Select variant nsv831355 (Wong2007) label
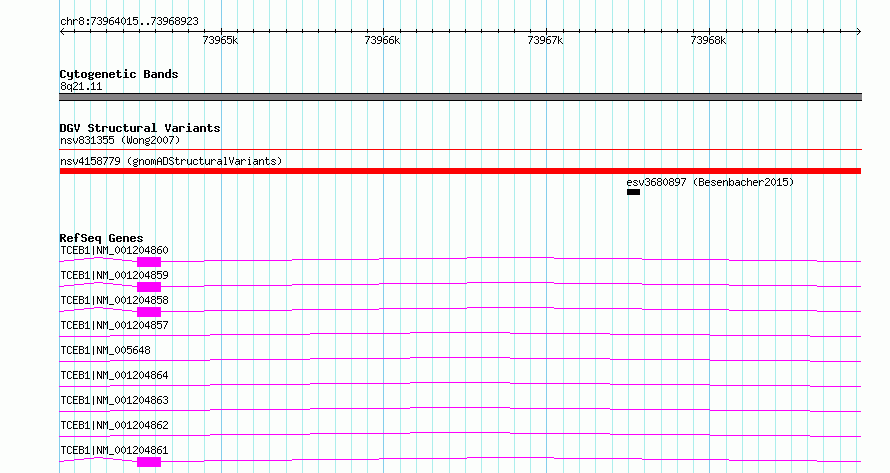The height and width of the screenshot is (473, 890). pos(120,140)
